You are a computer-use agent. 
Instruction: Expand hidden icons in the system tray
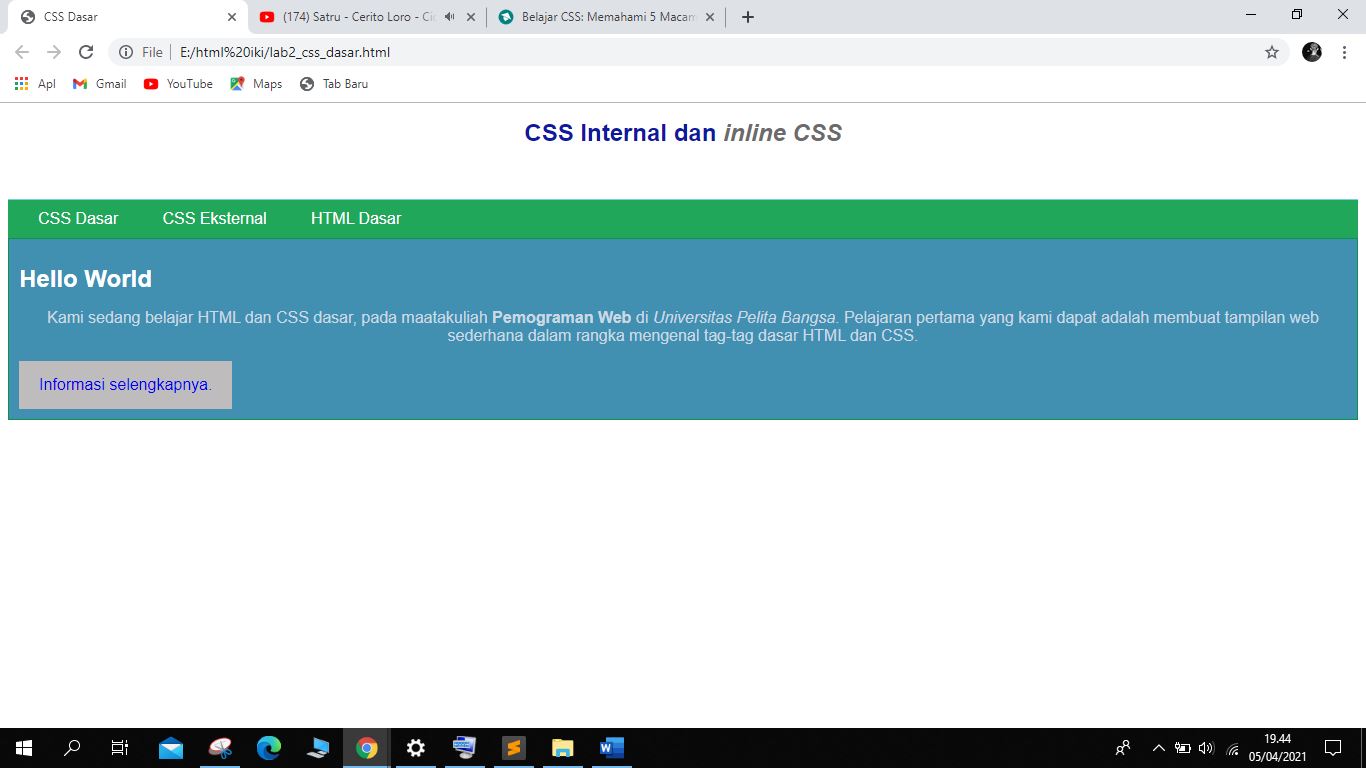pyautogui.click(x=1157, y=747)
